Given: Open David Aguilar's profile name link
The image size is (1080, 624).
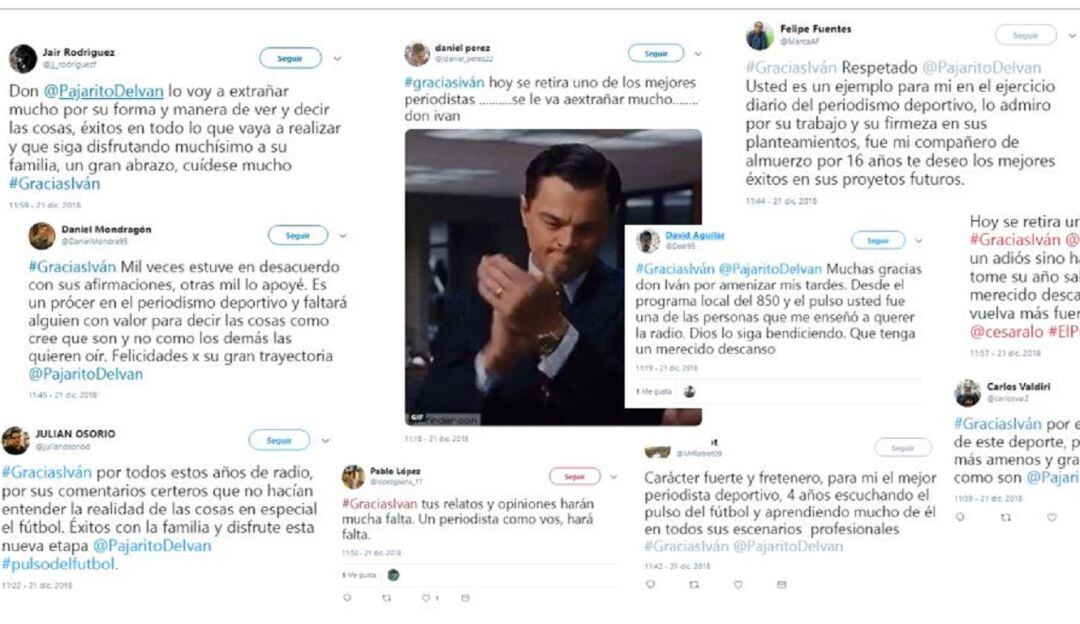Looking at the screenshot, I should point(695,236).
